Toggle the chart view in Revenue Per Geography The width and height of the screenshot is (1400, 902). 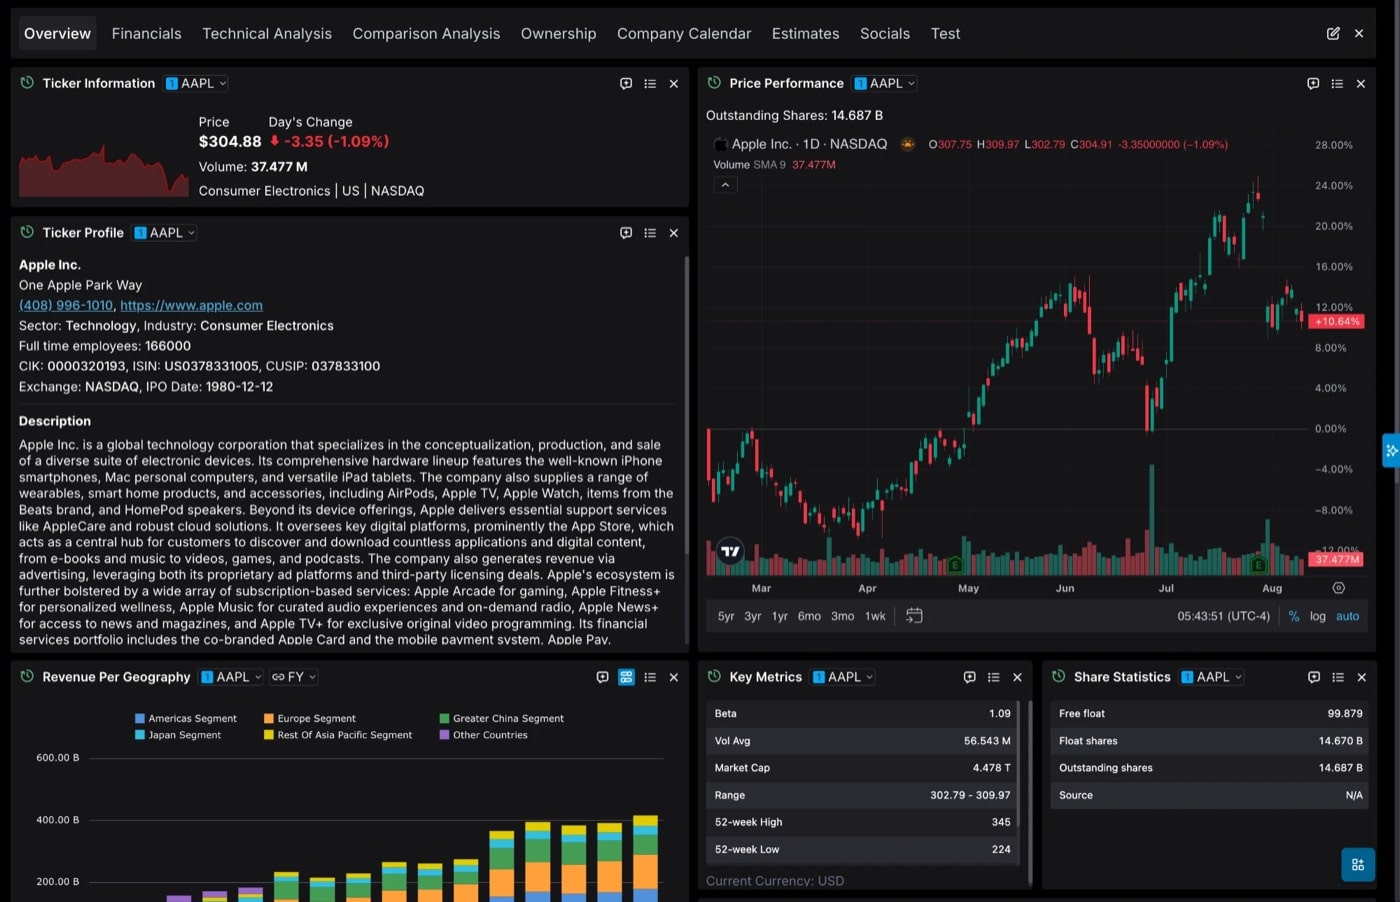626,677
